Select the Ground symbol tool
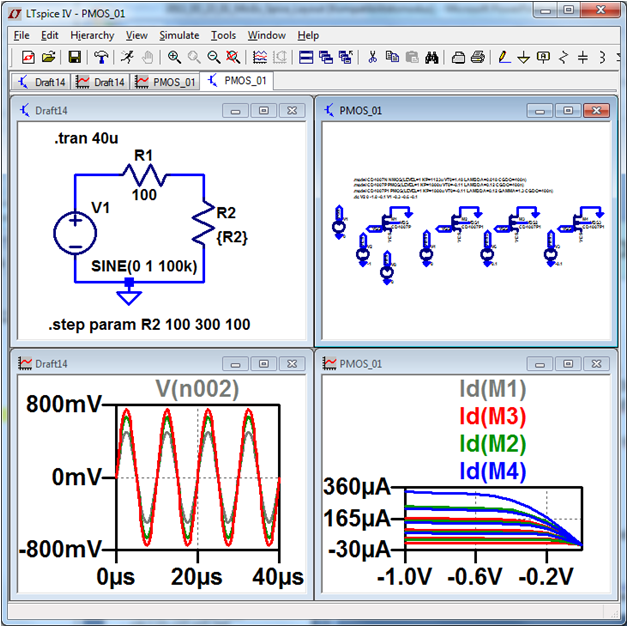Image resolution: width=628 pixels, height=627 pixels. (x=523, y=57)
